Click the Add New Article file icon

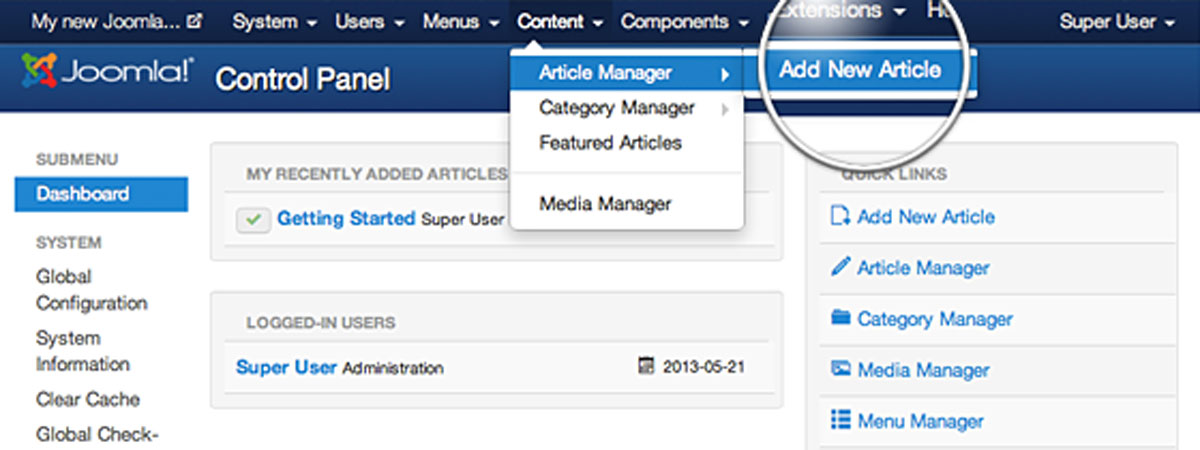coord(840,216)
